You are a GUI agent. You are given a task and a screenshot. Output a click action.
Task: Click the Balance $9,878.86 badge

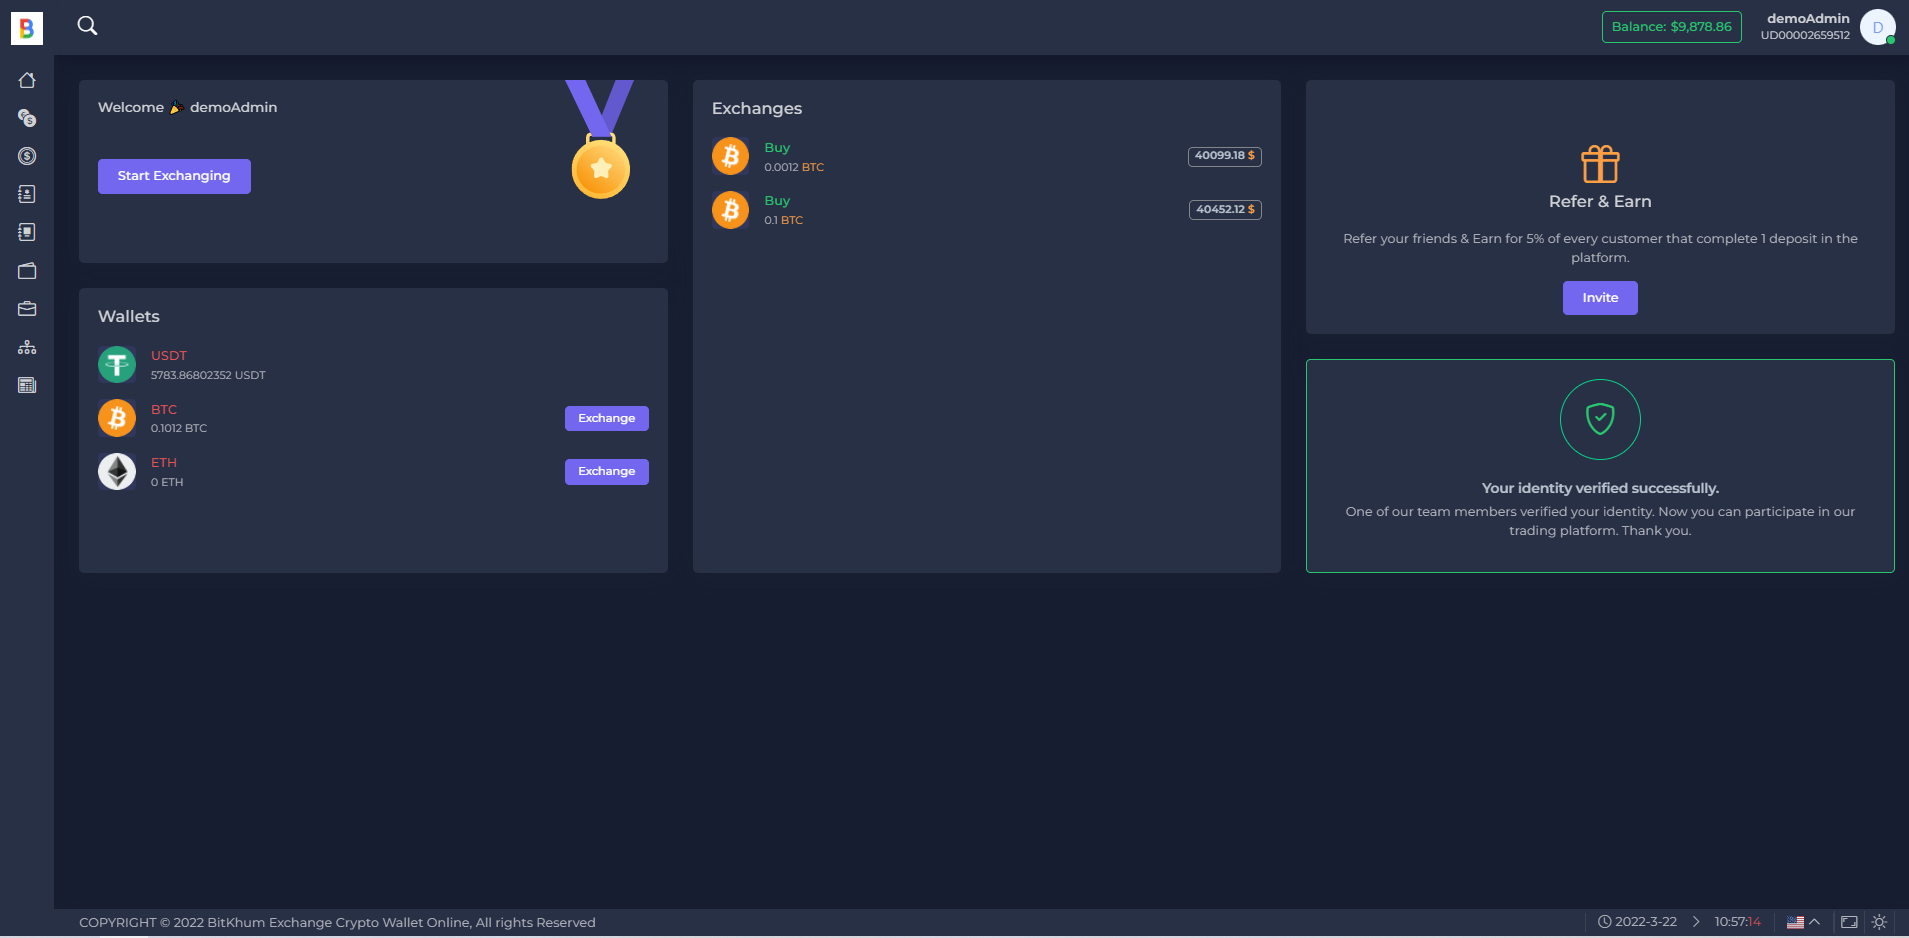[x=1671, y=27]
